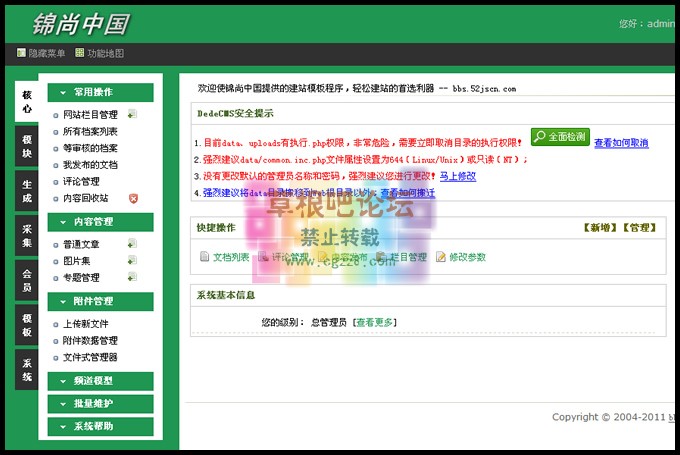Expand the 批量维护 section
The image size is (680, 455).
coord(100,404)
